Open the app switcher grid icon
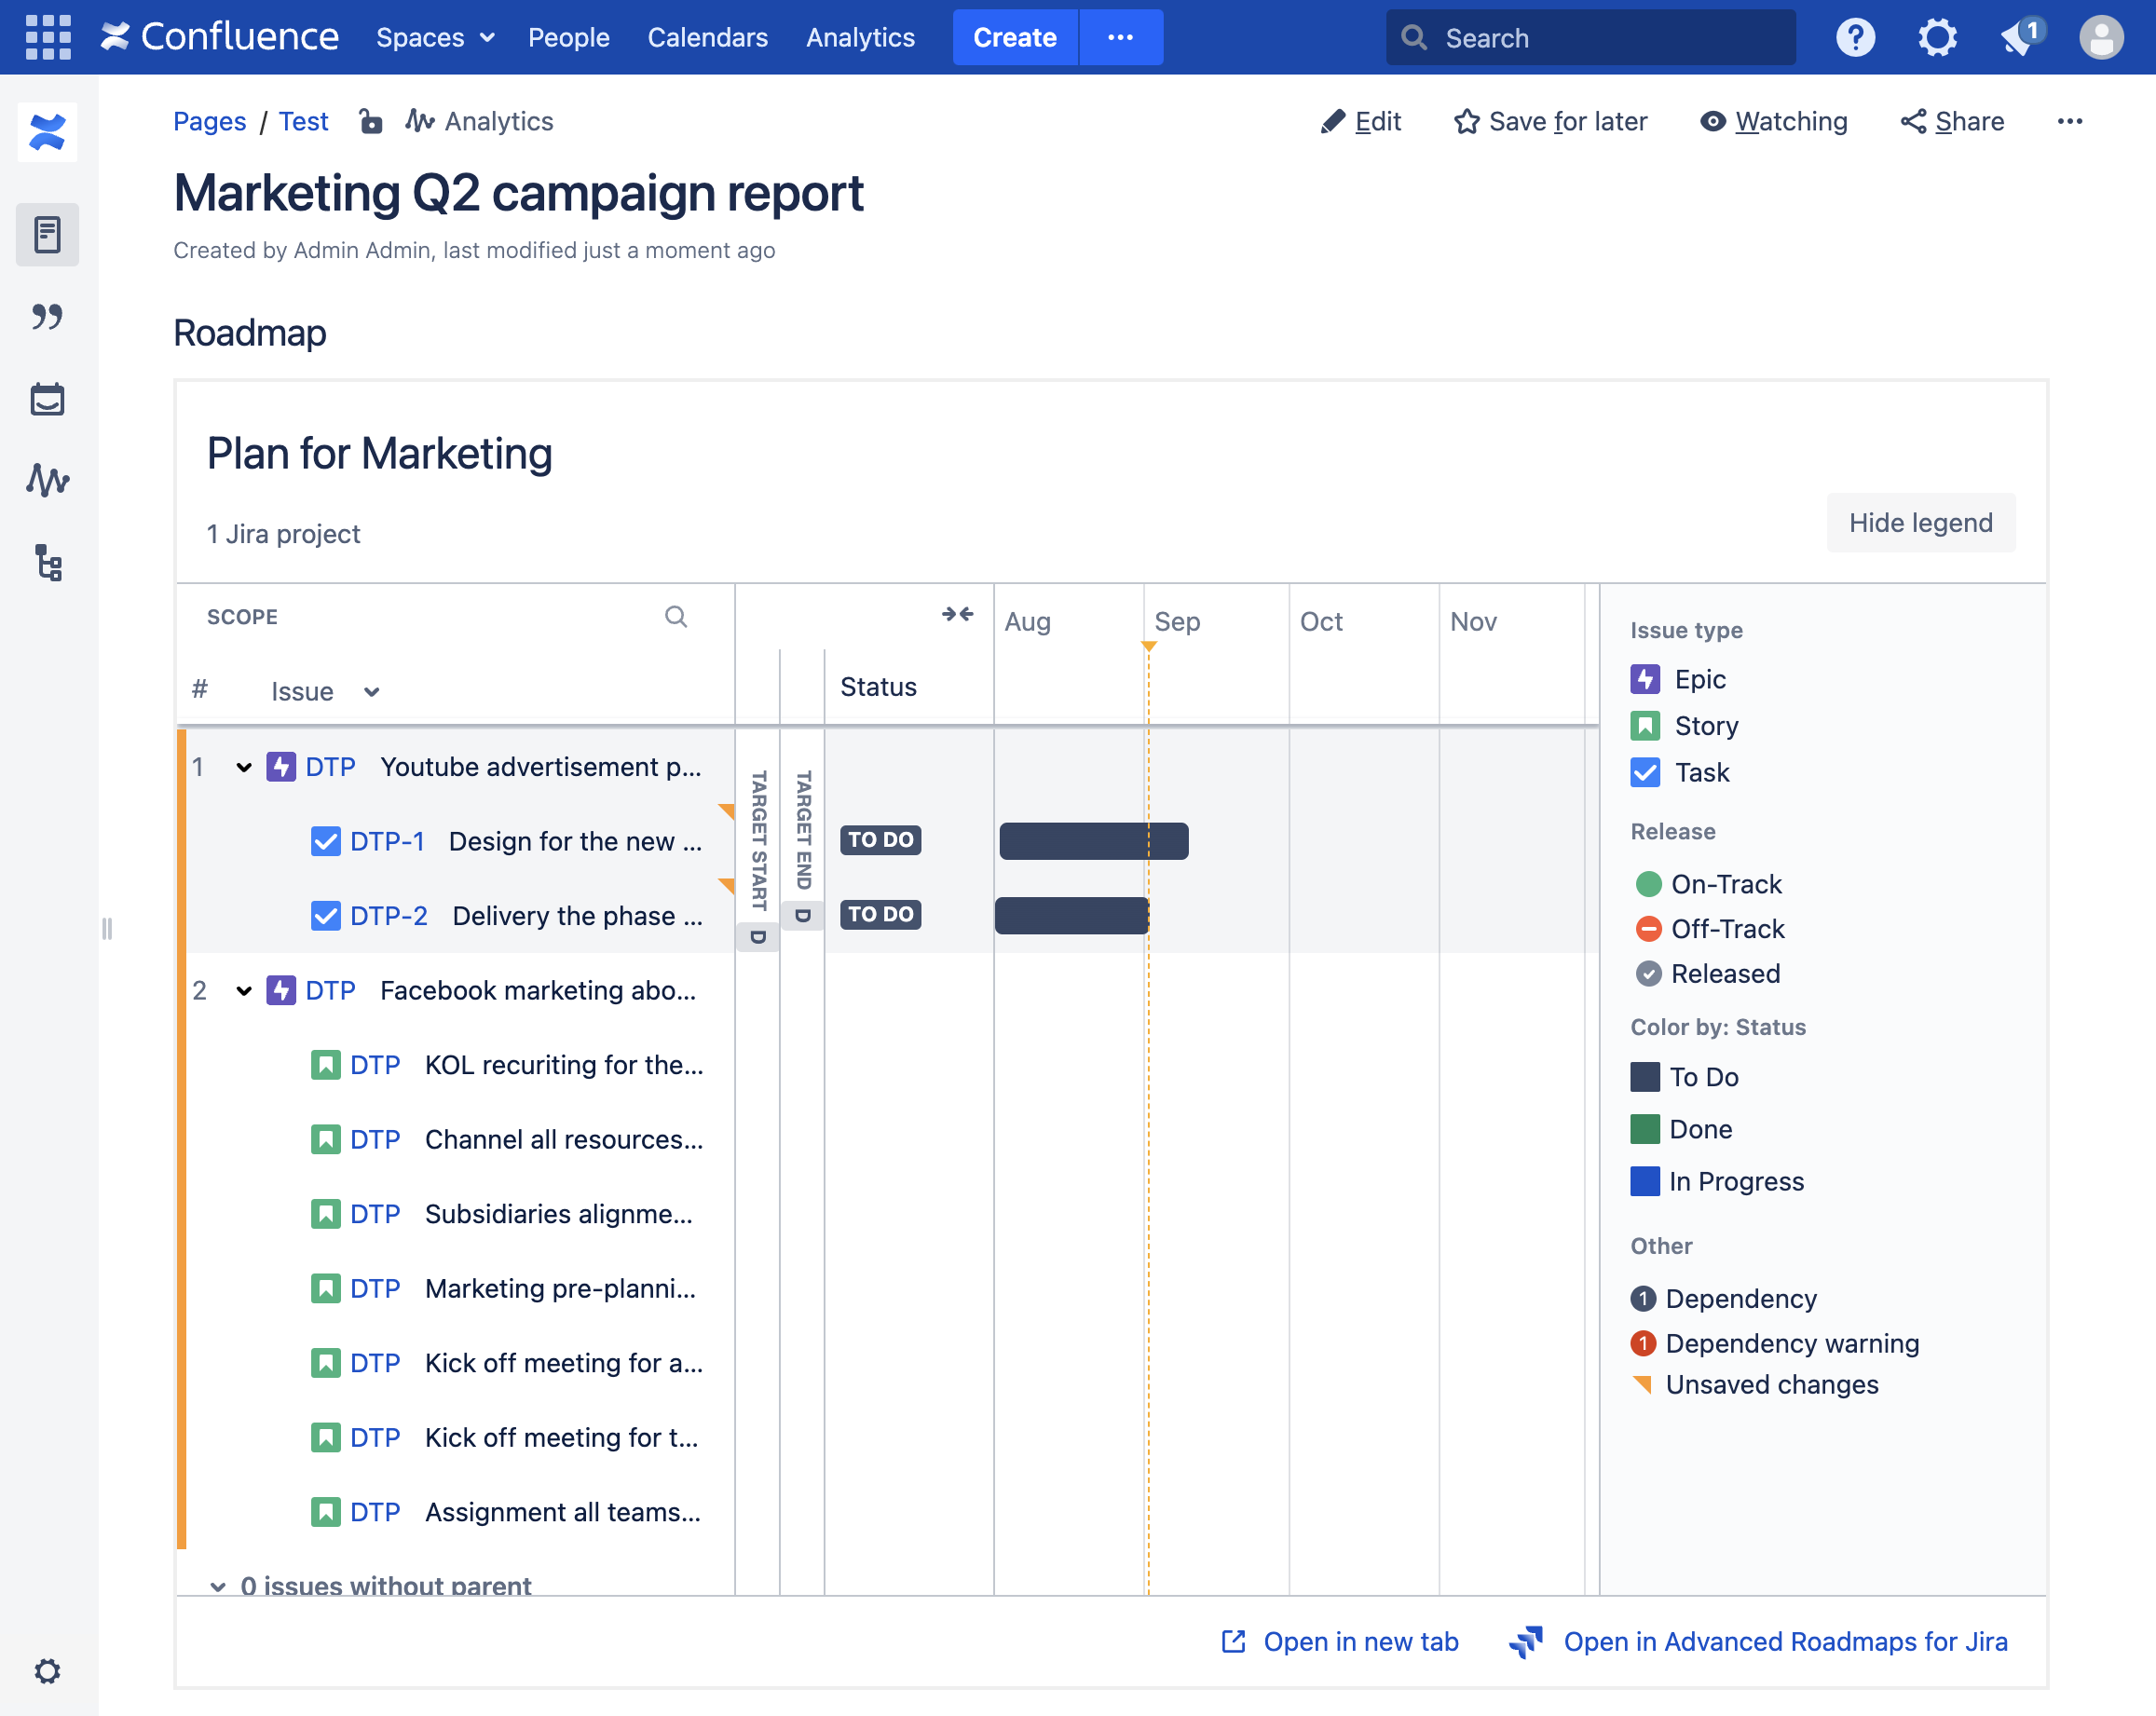Image resolution: width=2156 pixels, height=1716 pixels. click(x=47, y=37)
